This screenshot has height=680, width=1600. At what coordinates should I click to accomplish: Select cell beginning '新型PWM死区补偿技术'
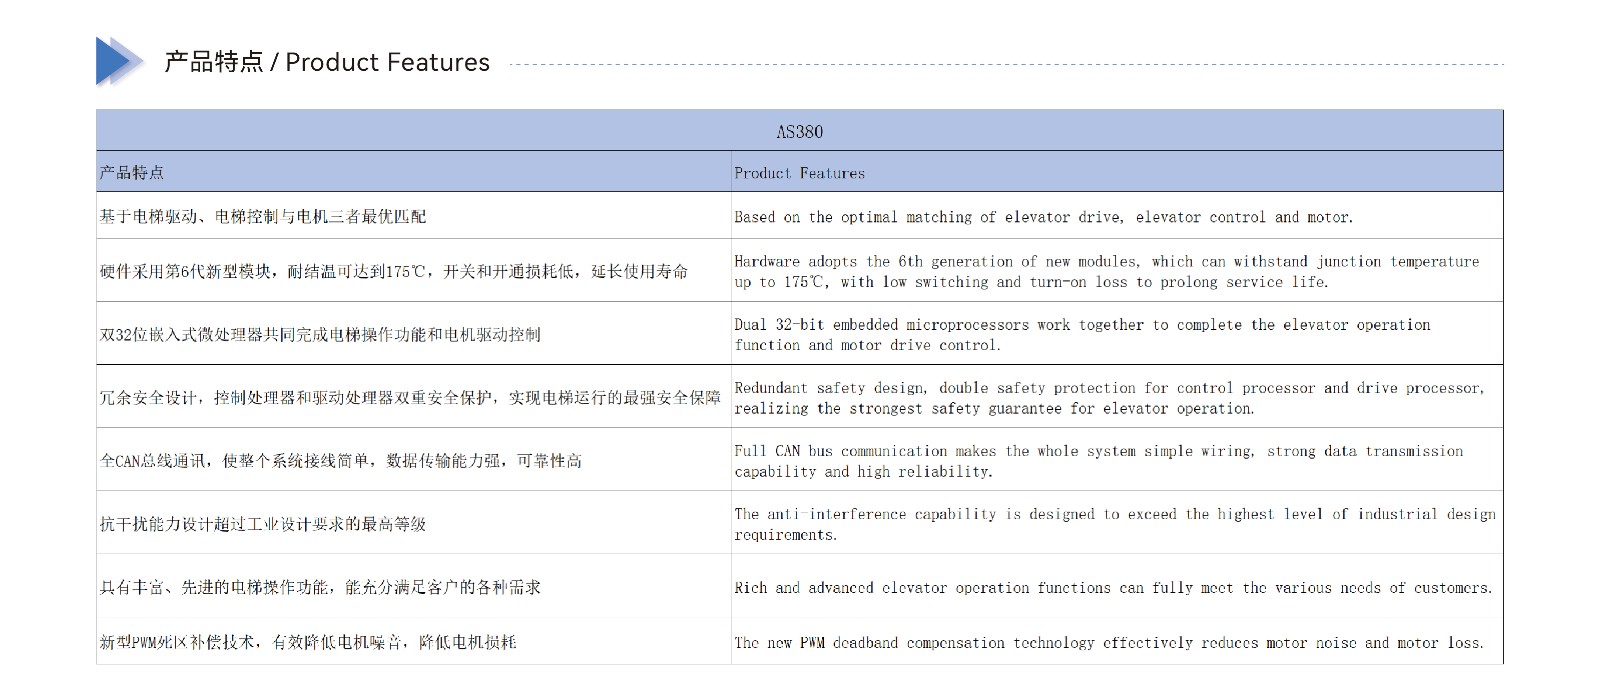click(414, 641)
